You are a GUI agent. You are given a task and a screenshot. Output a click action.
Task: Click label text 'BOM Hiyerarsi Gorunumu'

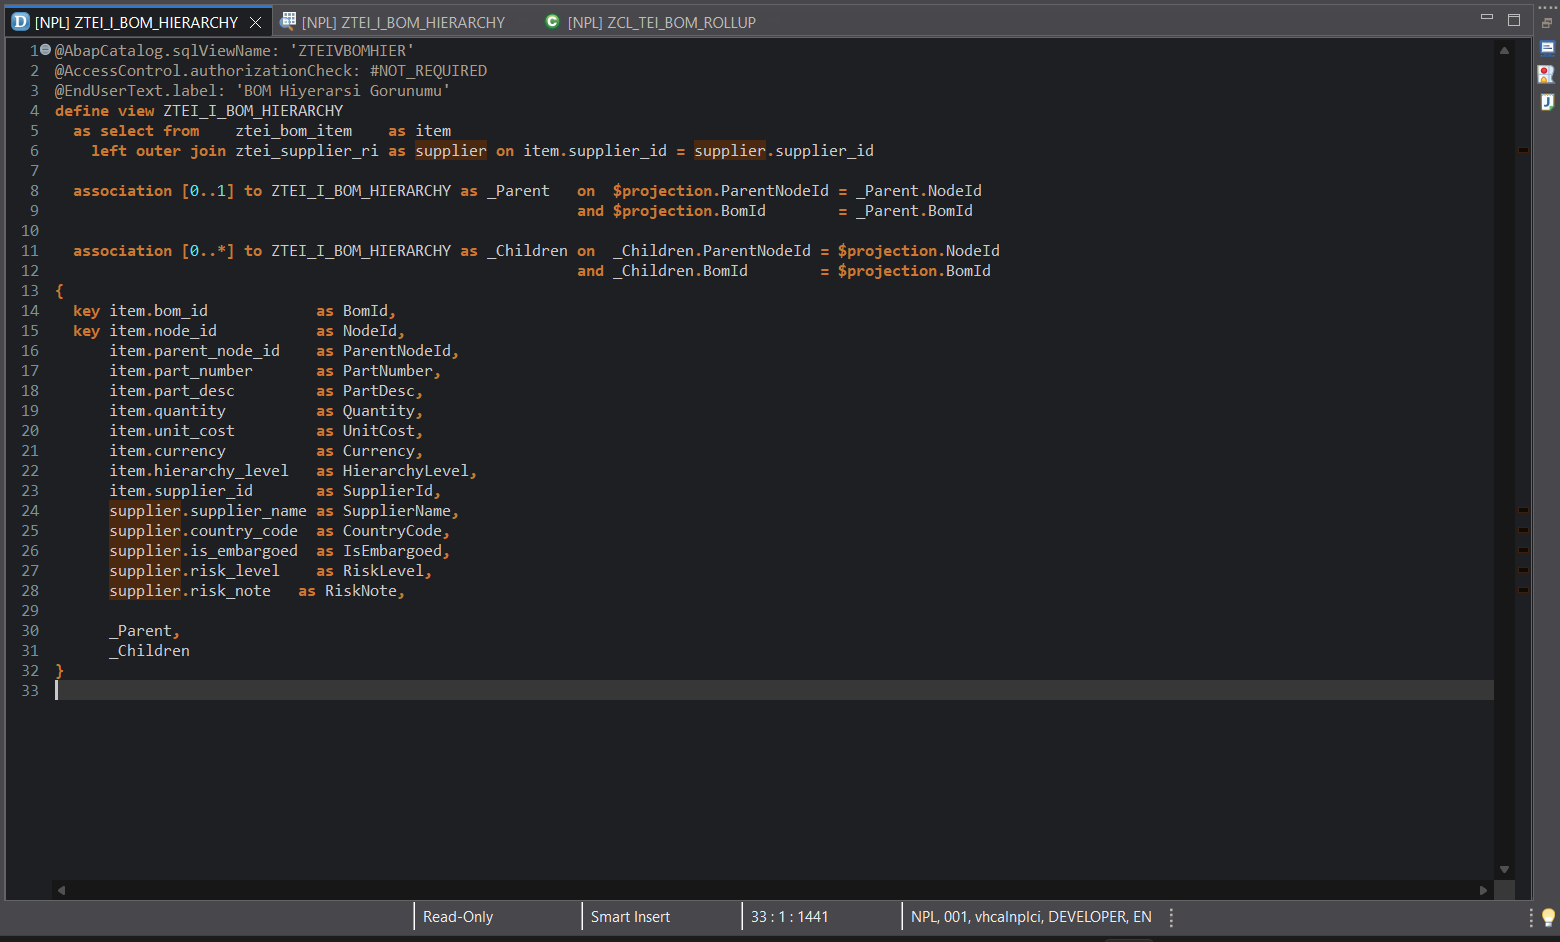(x=343, y=91)
